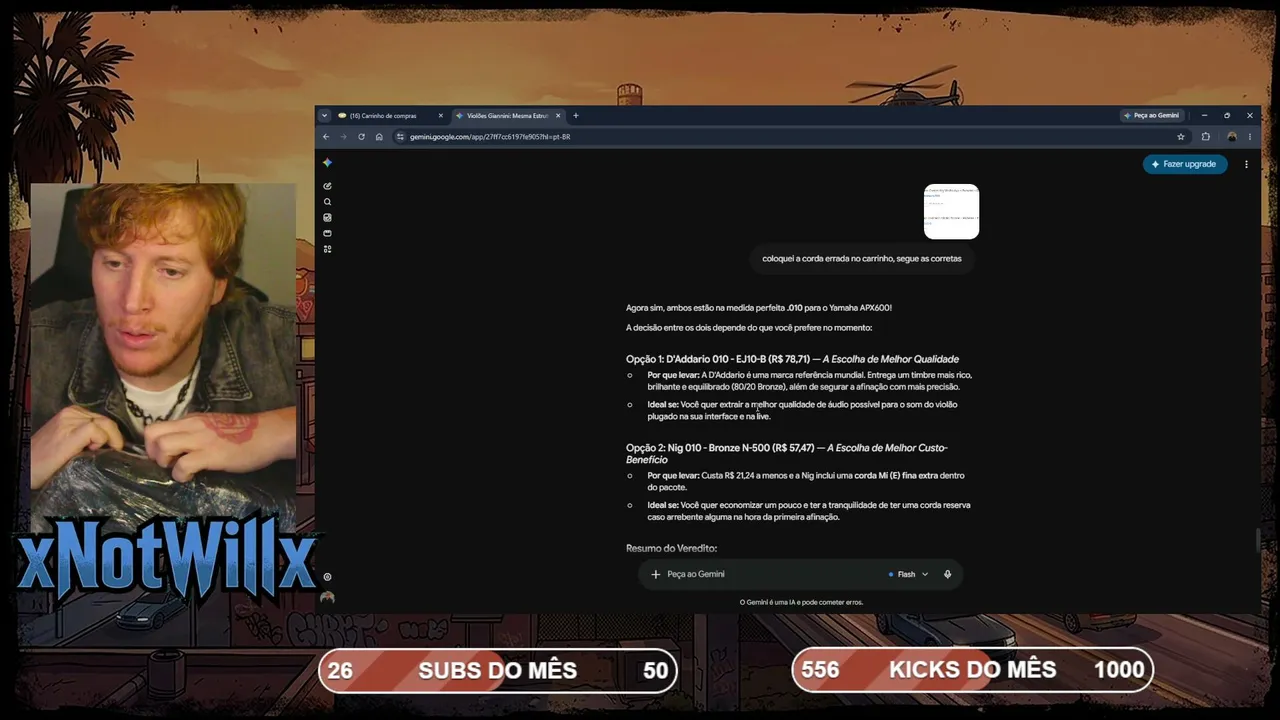Click the page vertical scrollbar thumb

[1257, 539]
